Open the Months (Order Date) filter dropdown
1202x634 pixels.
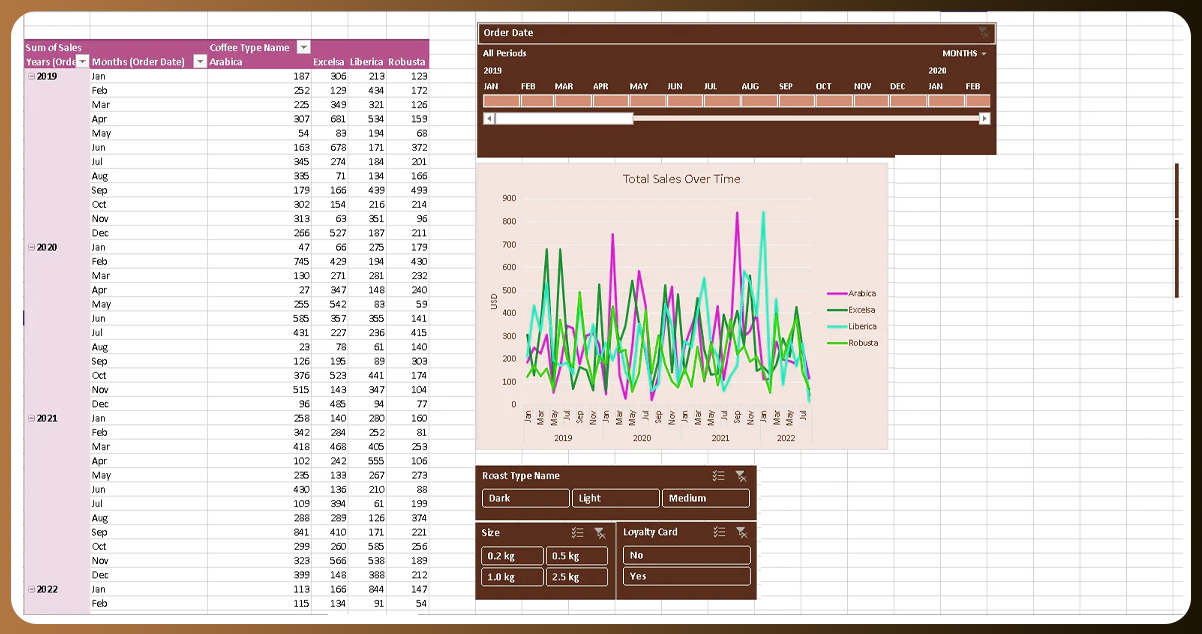pyautogui.click(x=200, y=62)
